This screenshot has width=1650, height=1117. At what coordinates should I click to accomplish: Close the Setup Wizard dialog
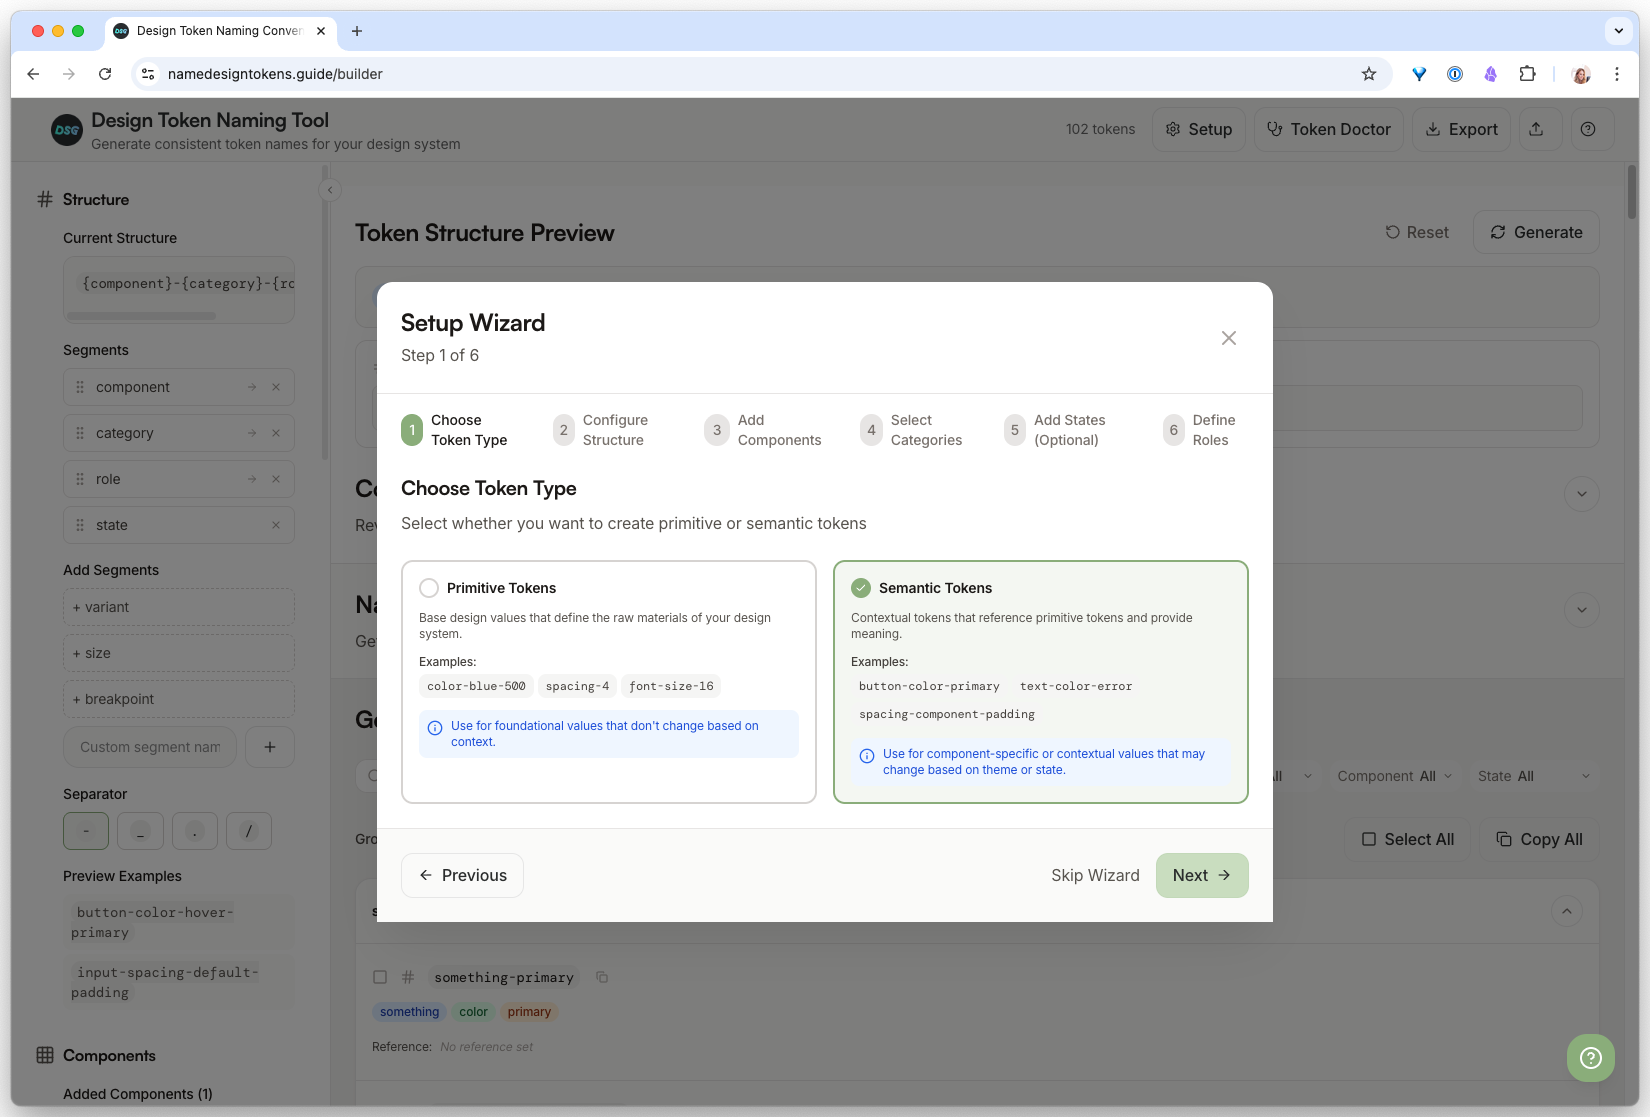(x=1229, y=338)
